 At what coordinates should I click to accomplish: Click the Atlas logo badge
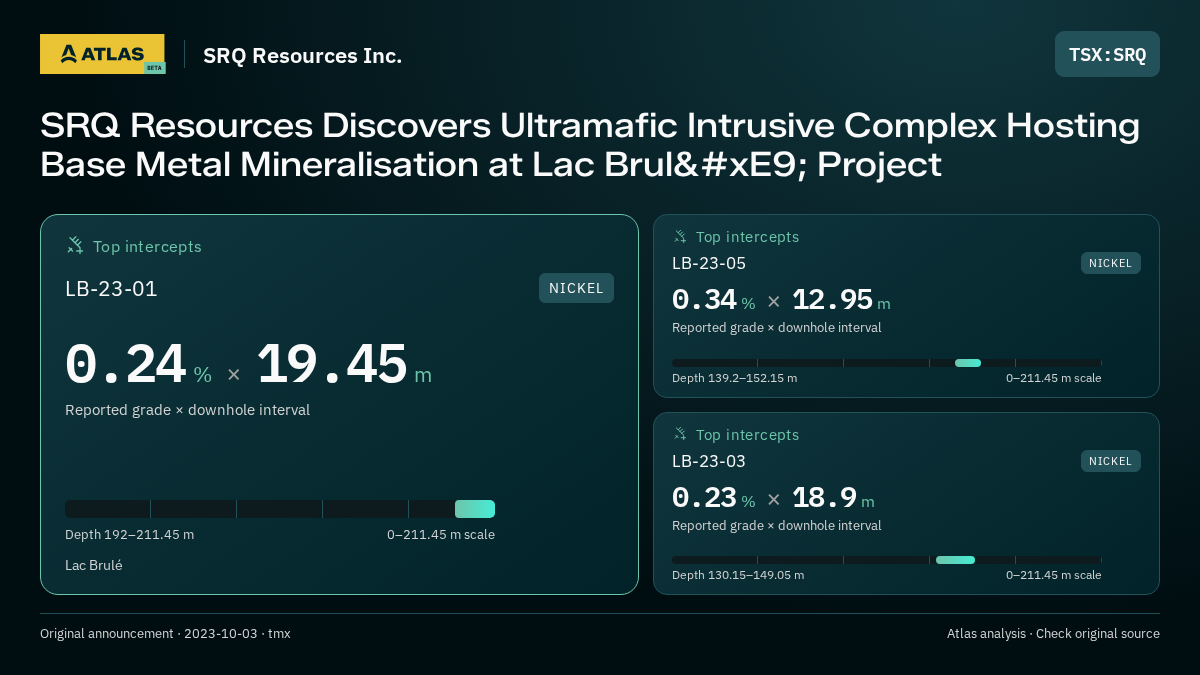pyautogui.click(x=102, y=54)
